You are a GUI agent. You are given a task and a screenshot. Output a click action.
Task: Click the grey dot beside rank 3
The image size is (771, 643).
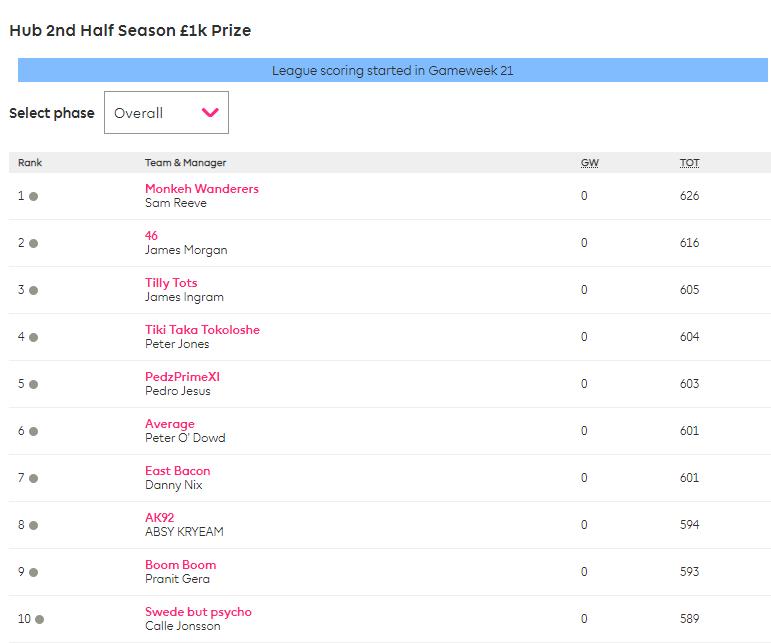point(33,291)
